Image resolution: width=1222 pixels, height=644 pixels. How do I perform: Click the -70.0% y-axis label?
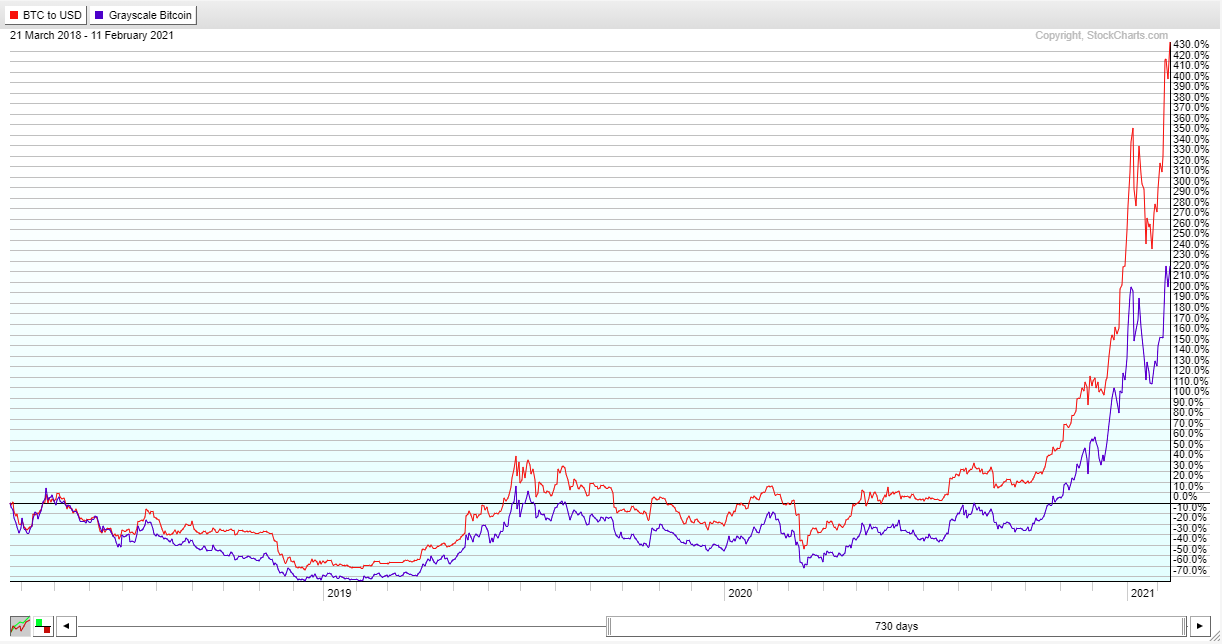[x=1191, y=570]
